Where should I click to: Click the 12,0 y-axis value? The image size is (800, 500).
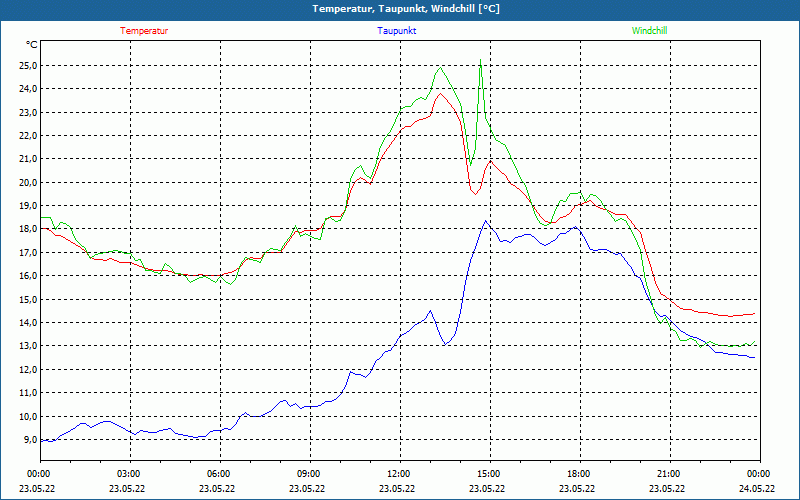click(x=28, y=369)
